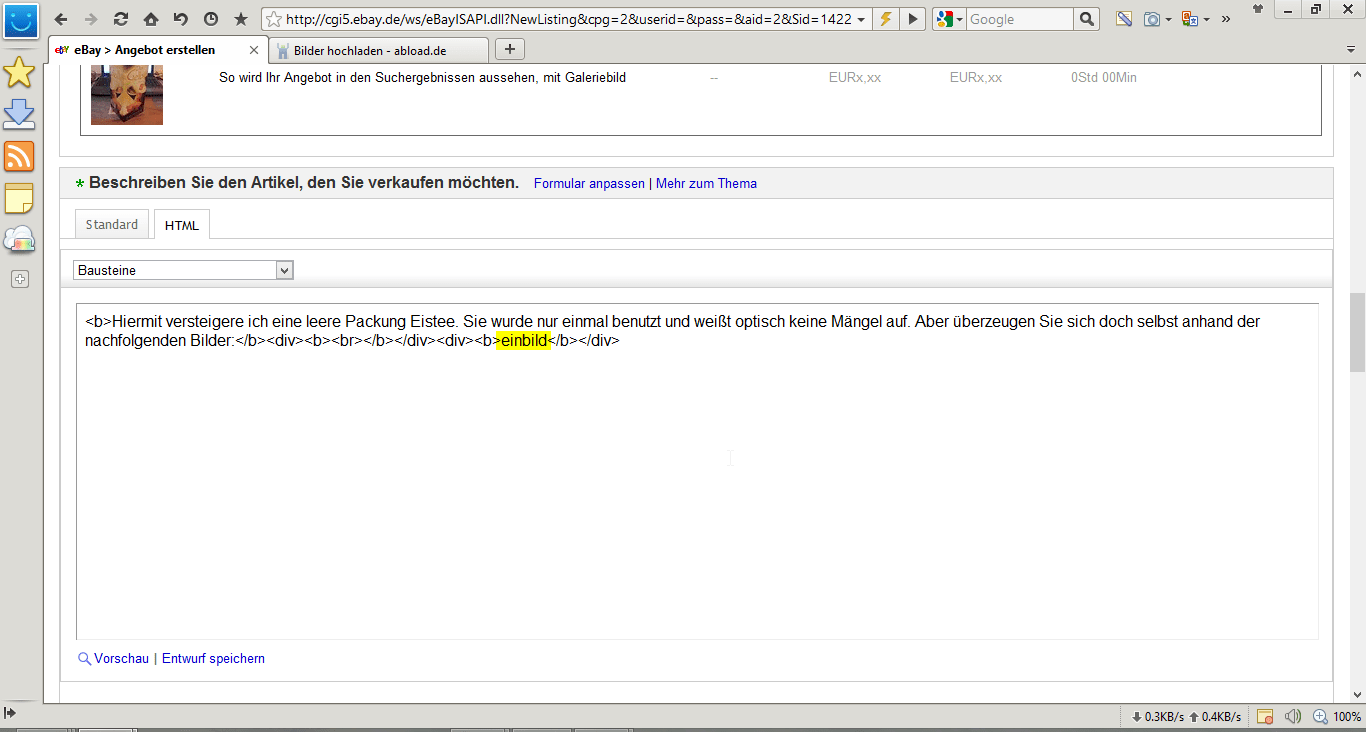The image size is (1366, 732).
Task: Open the popup blocker status icon
Action: [1265, 716]
